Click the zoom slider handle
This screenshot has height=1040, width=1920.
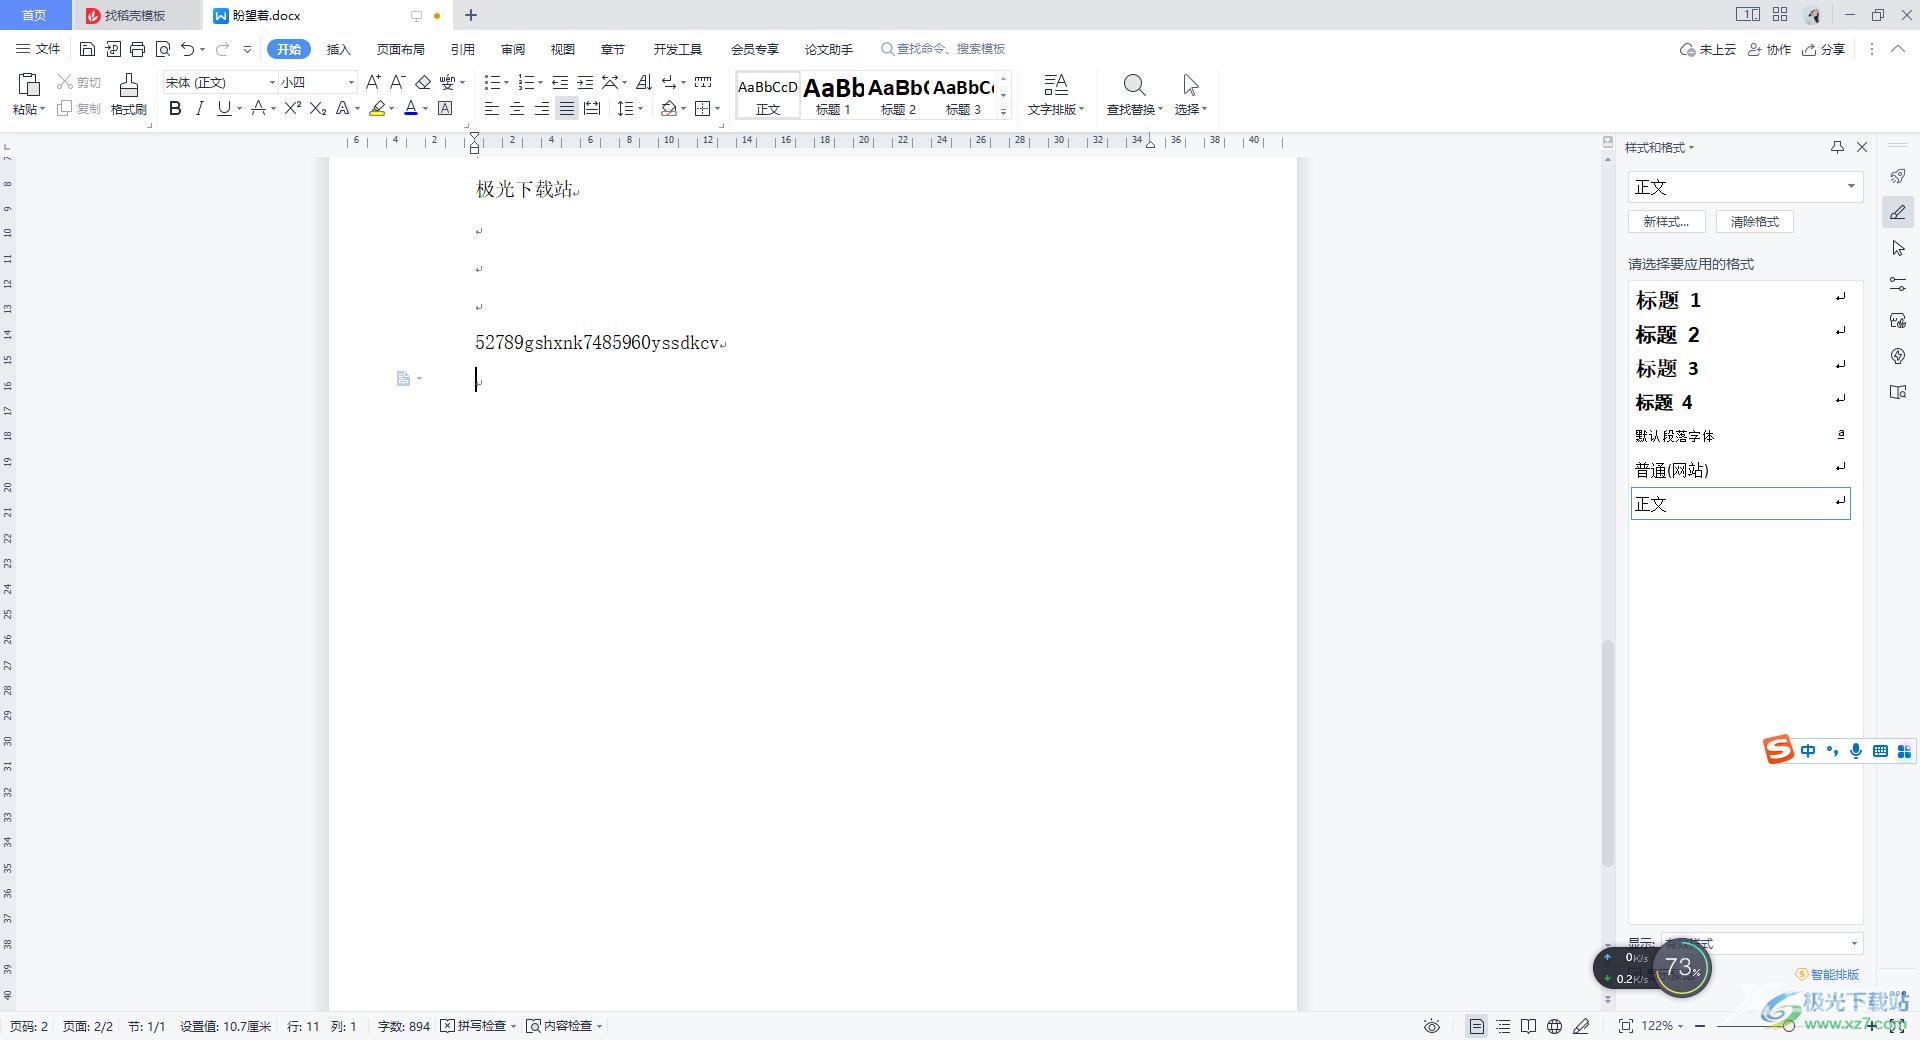pyautogui.click(x=1788, y=1026)
